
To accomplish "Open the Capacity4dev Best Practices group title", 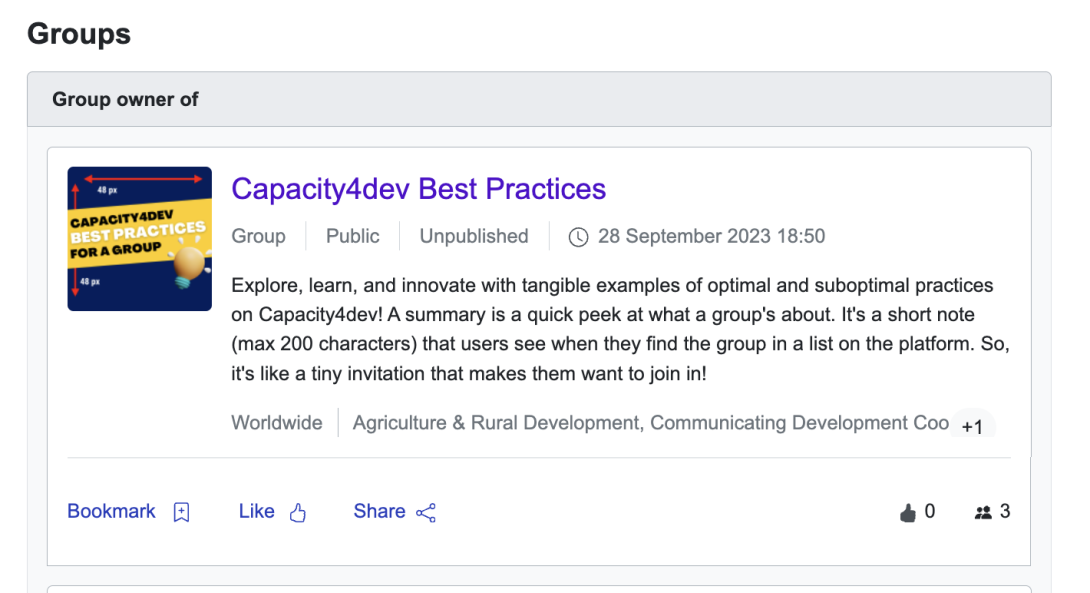I will 418,189.
